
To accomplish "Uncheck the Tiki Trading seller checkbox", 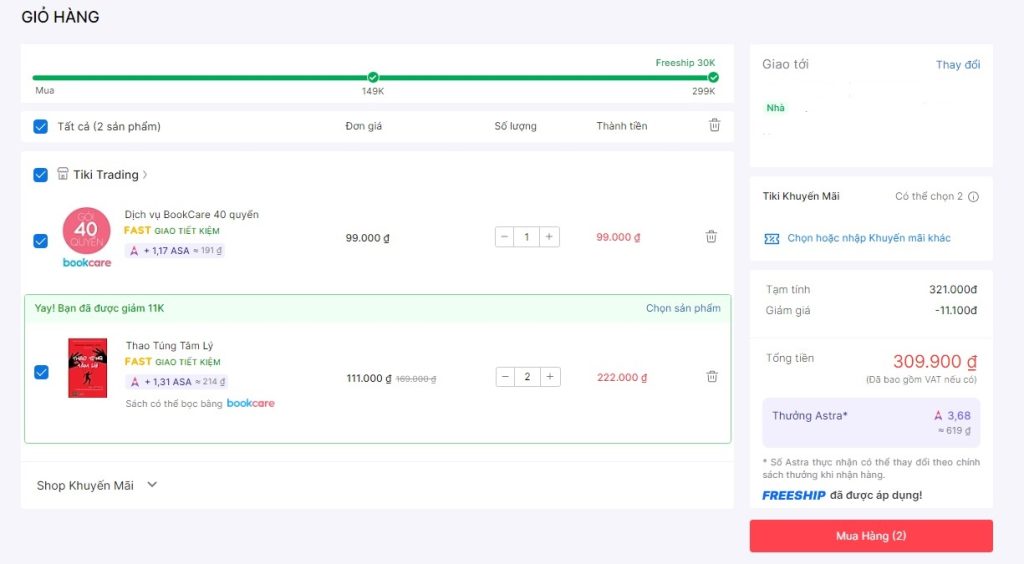I will [x=40, y=174].
